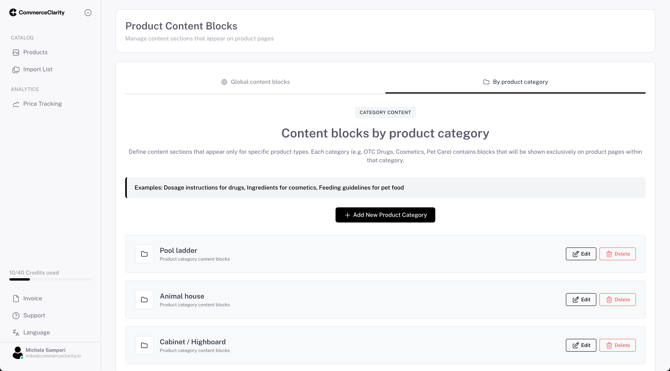Click the CommerceClarity logo icon
670x371 pixels.
(x=13, y=12)
